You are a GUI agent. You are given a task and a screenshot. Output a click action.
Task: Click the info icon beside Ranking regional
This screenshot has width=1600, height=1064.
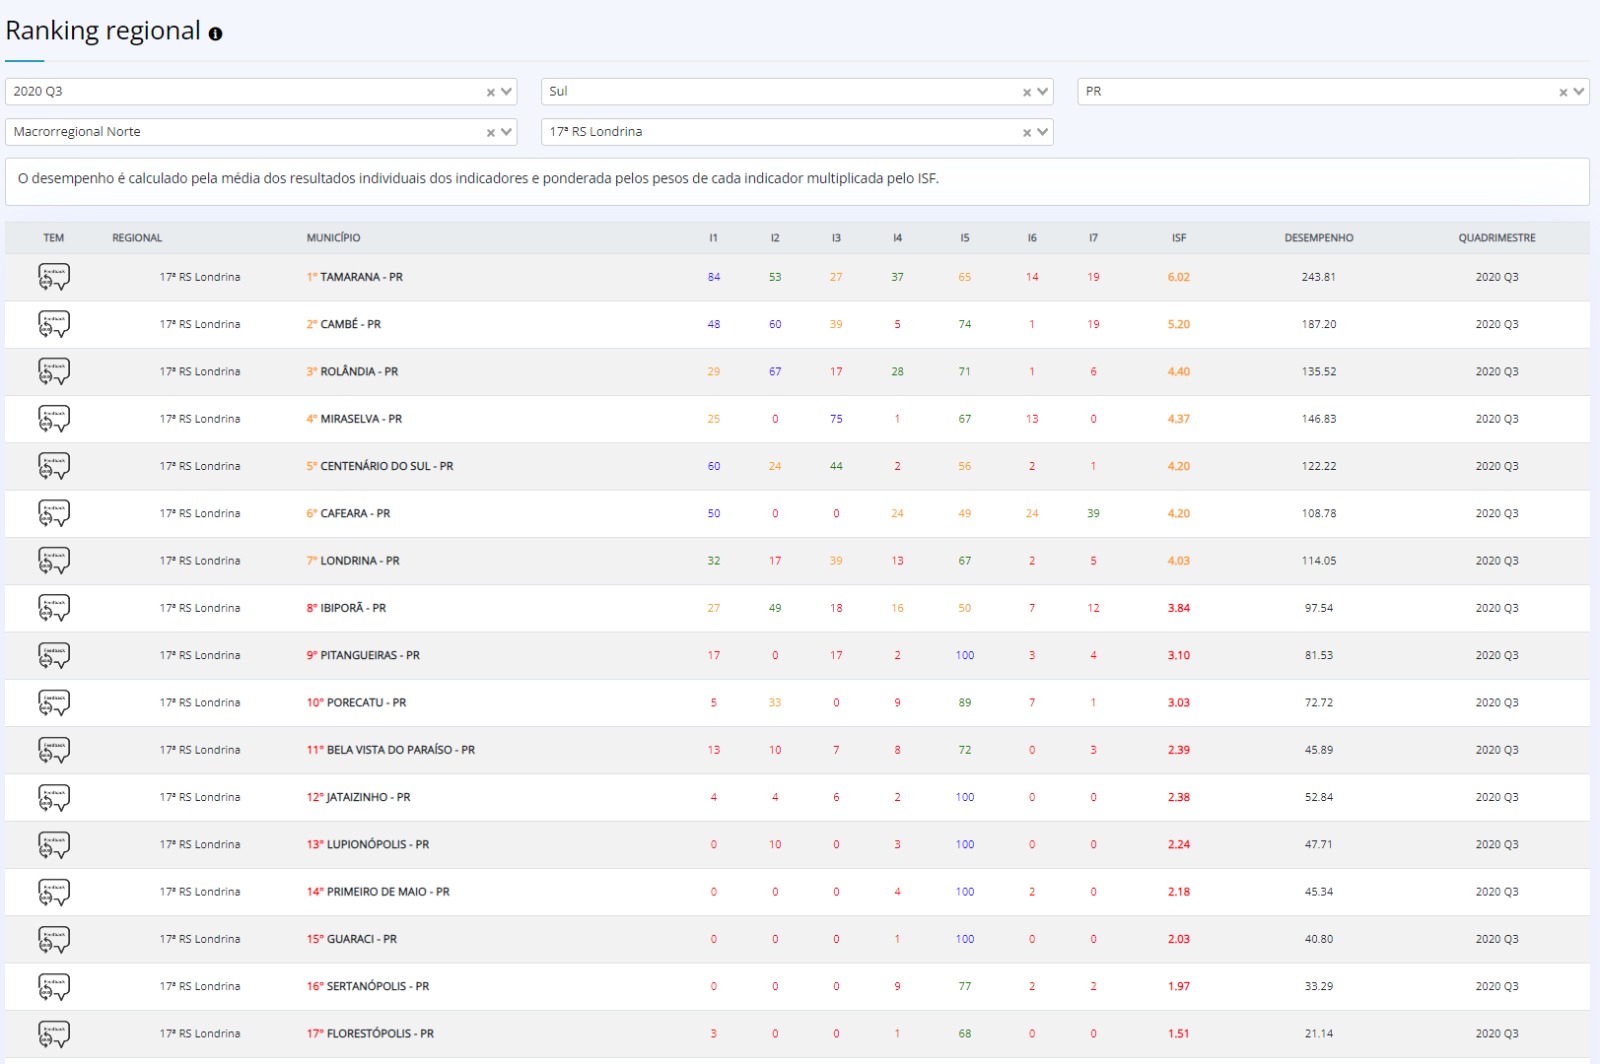[215, 33]
